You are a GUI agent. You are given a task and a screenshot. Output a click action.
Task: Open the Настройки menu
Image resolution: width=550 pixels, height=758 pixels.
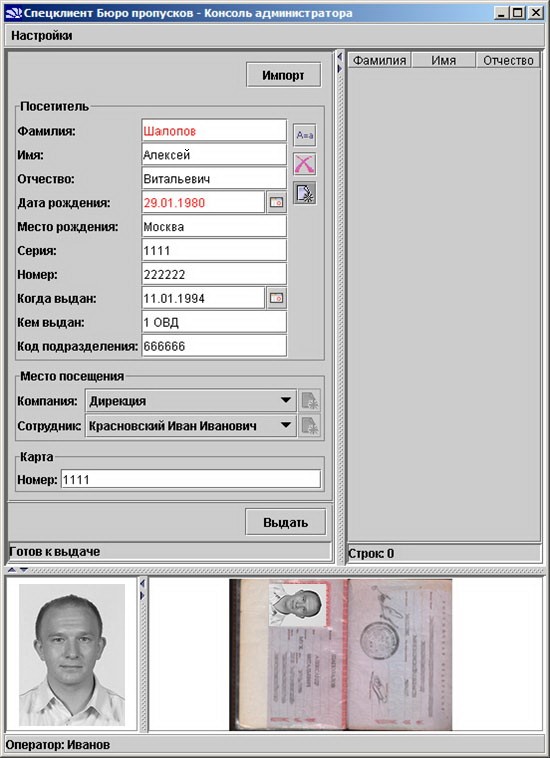click(42, 36)
